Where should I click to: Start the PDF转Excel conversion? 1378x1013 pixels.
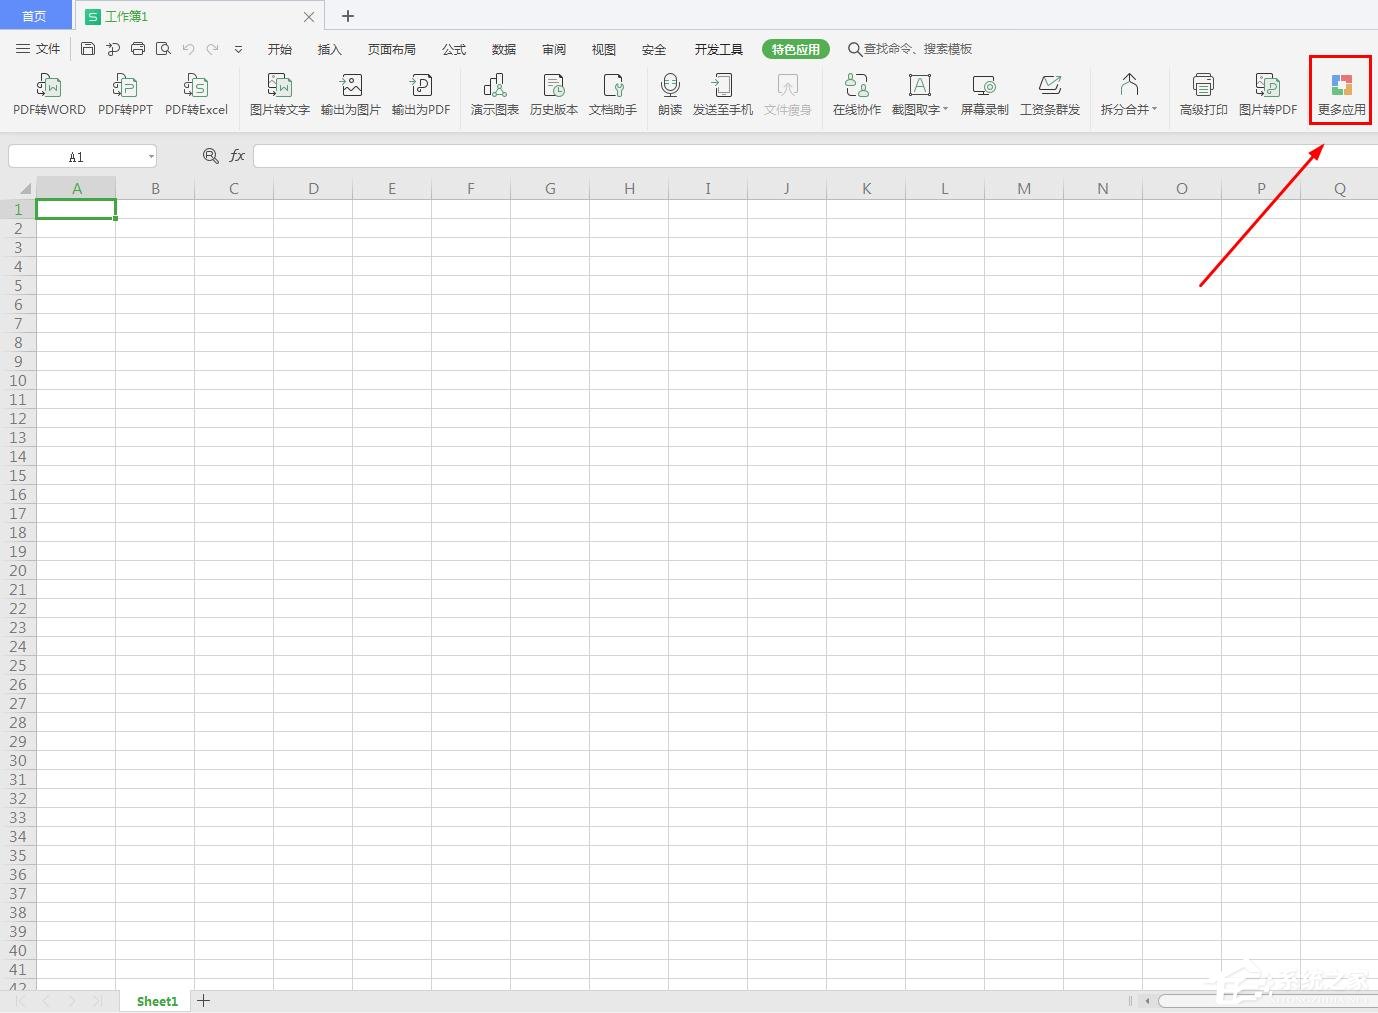pyautogui.click(x=196, y=95)
